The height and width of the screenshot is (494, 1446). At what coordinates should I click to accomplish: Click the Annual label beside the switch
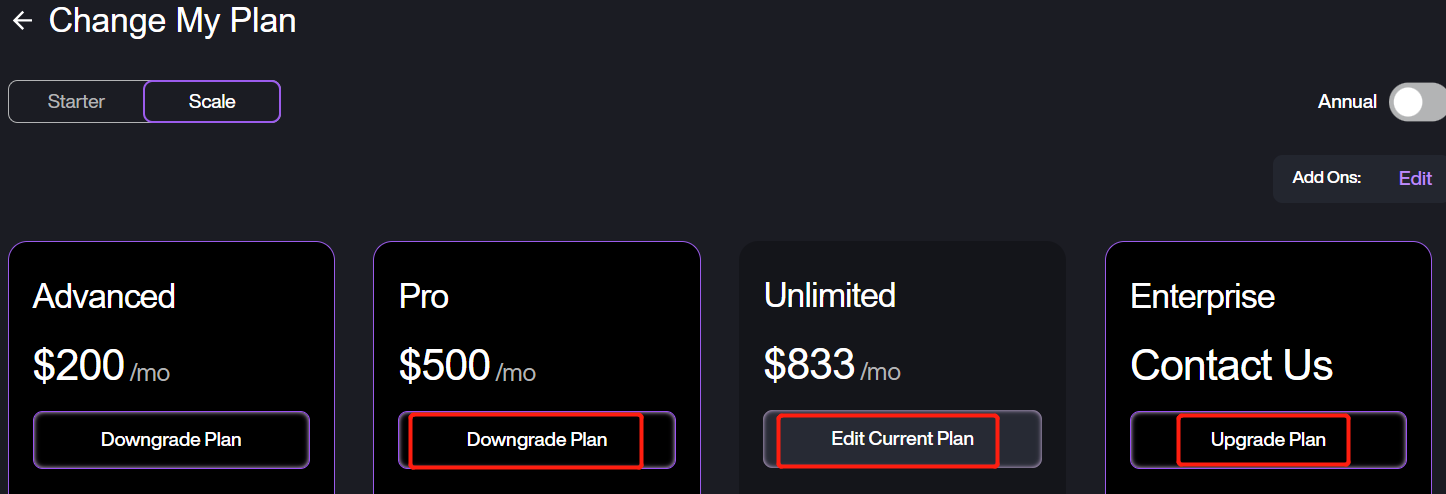point(1347,101)
